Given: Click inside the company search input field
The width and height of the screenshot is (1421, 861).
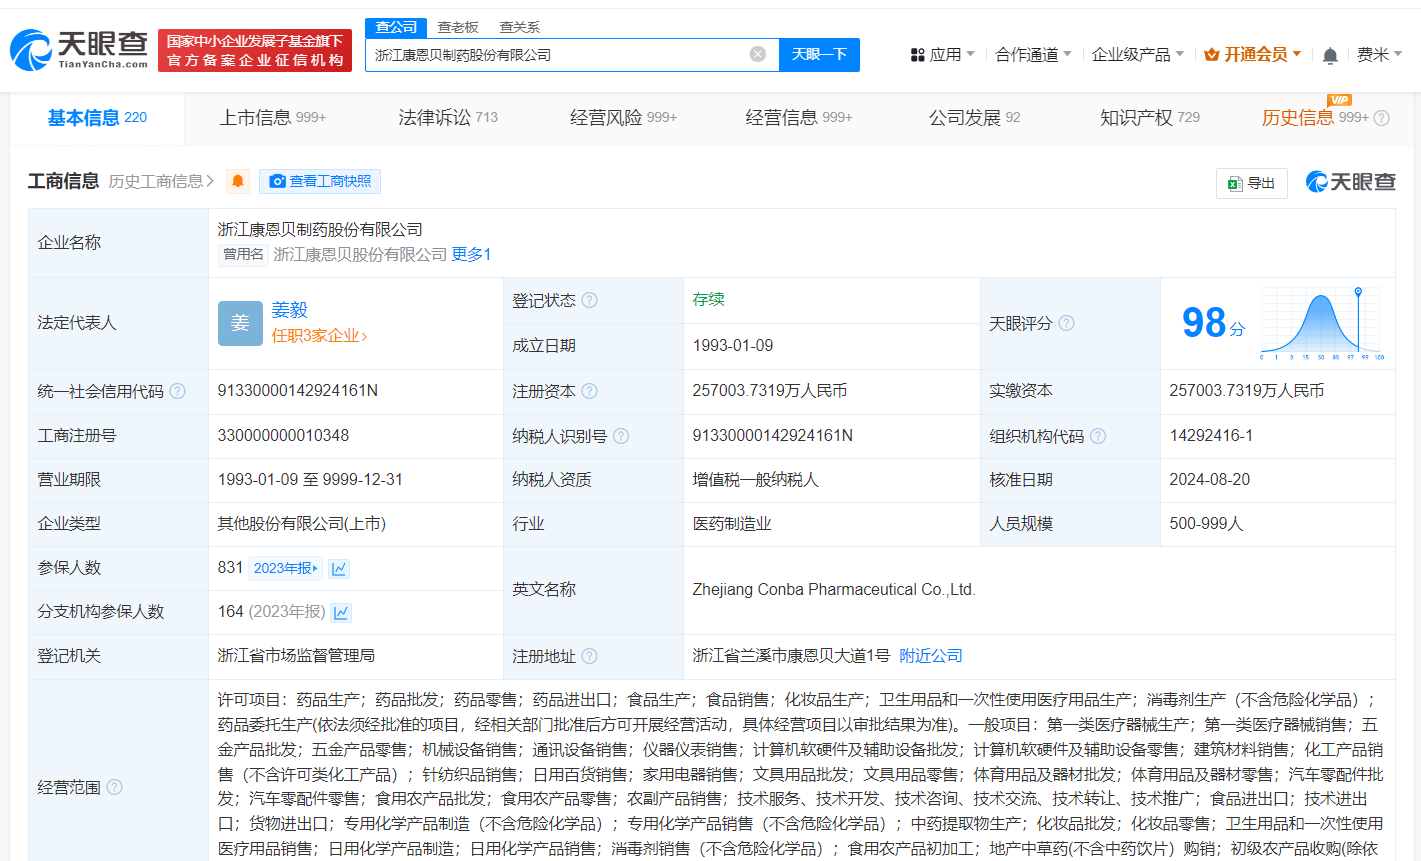Looking at the screenshot, I should click(560, 55).
